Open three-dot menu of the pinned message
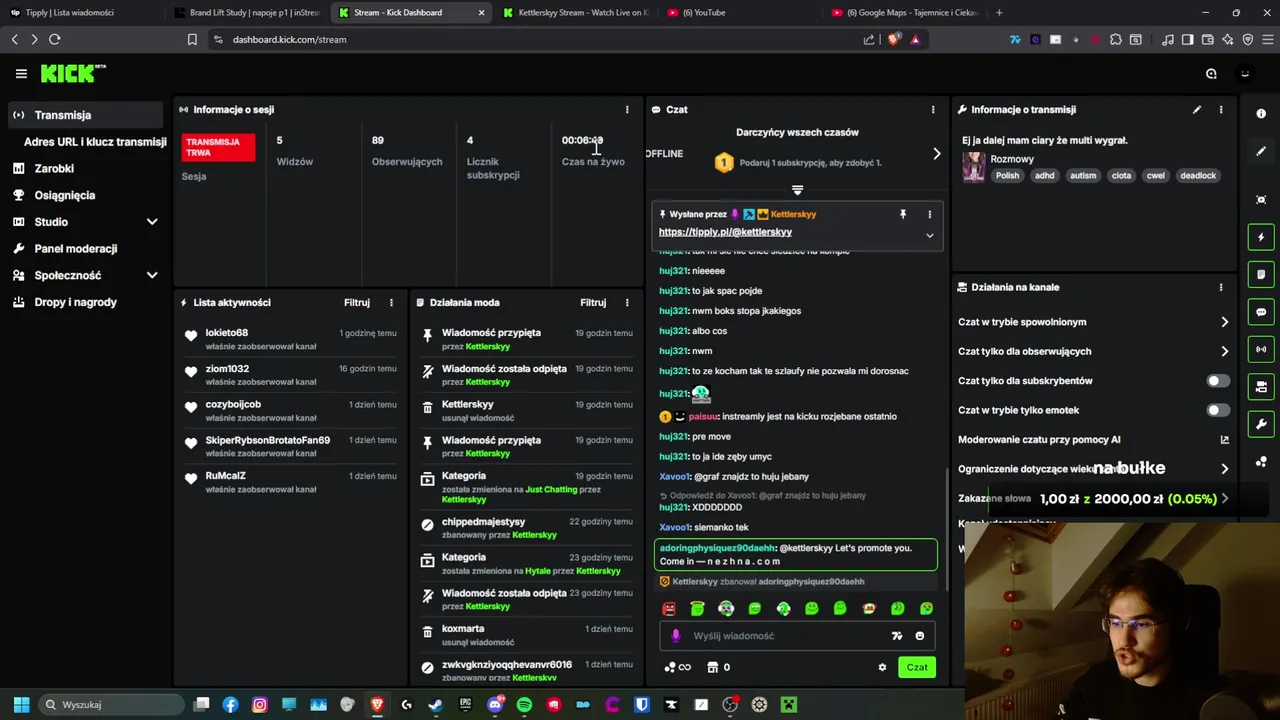The height and width of the screenshot is (720, 1280). (x=929, y=214)
